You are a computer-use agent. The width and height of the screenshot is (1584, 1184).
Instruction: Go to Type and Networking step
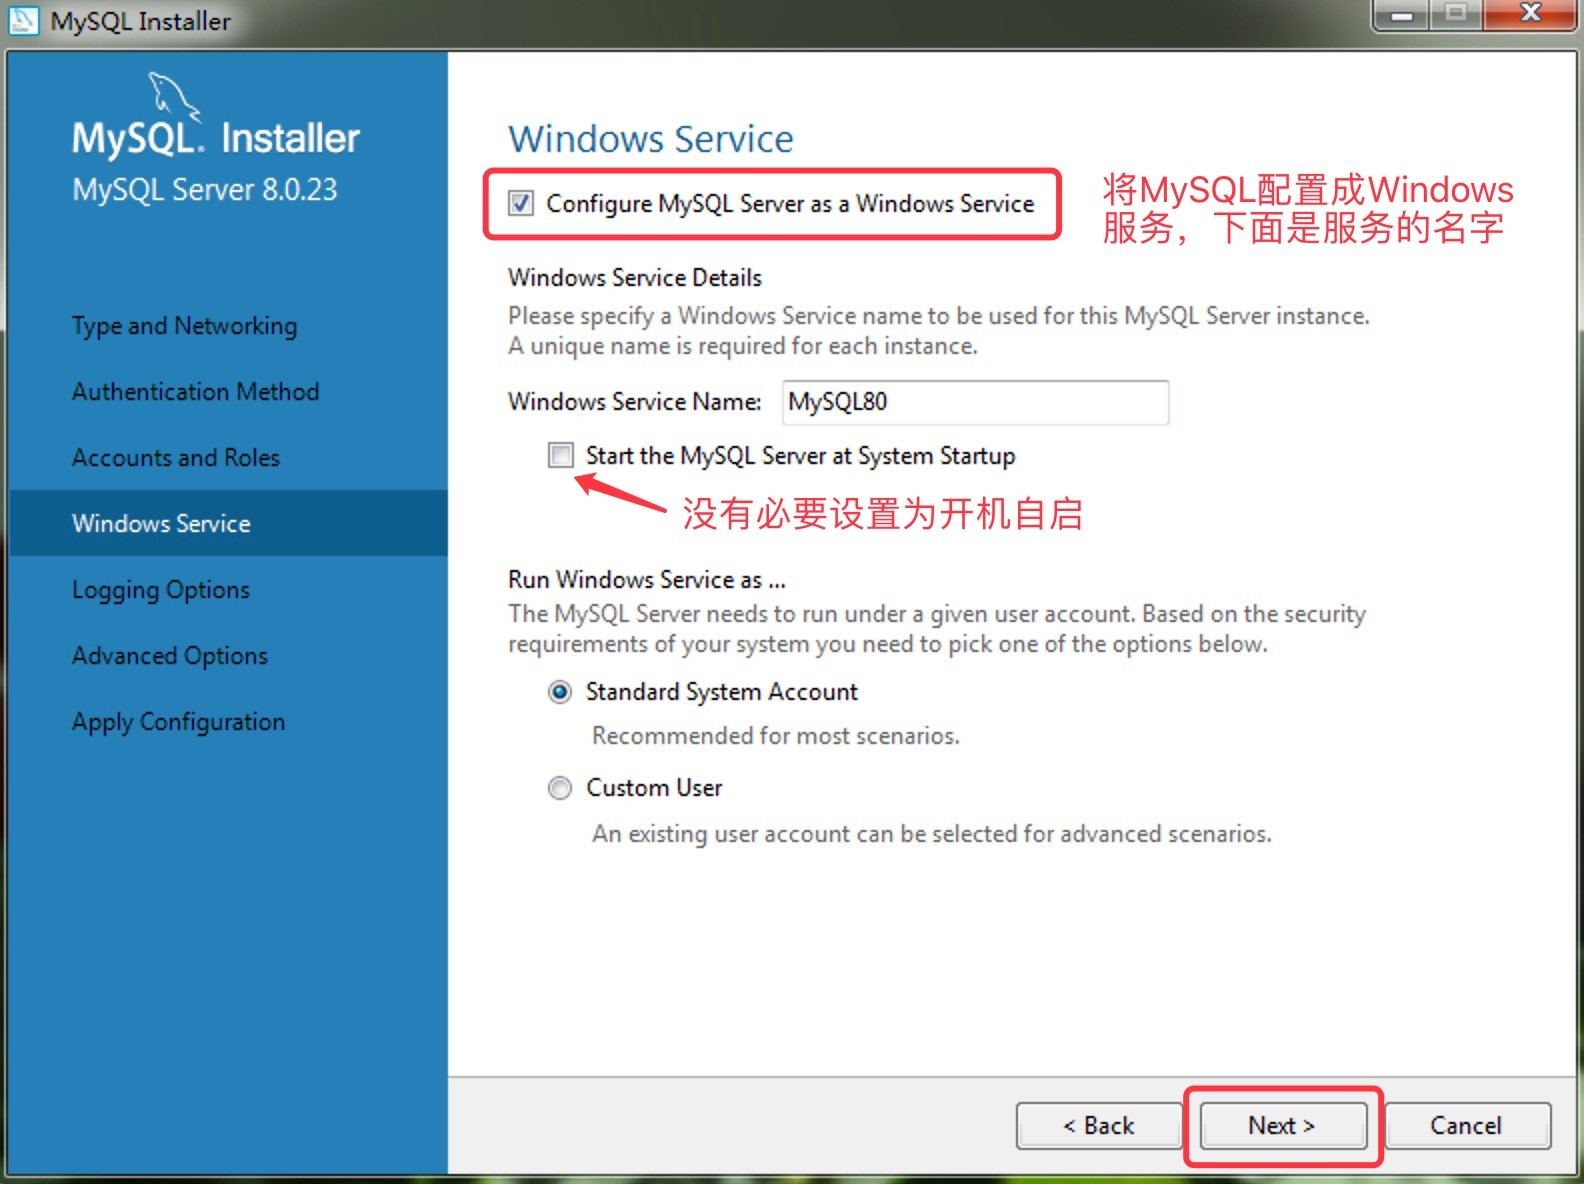(x=184, y=326)
